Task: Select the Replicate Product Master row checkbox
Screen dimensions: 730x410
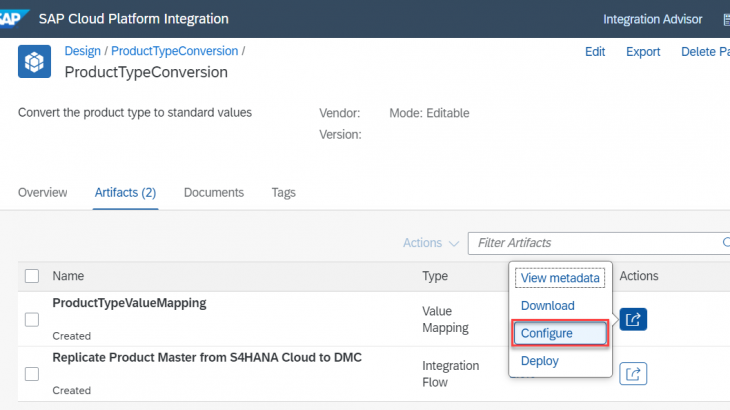Action: 32,374
